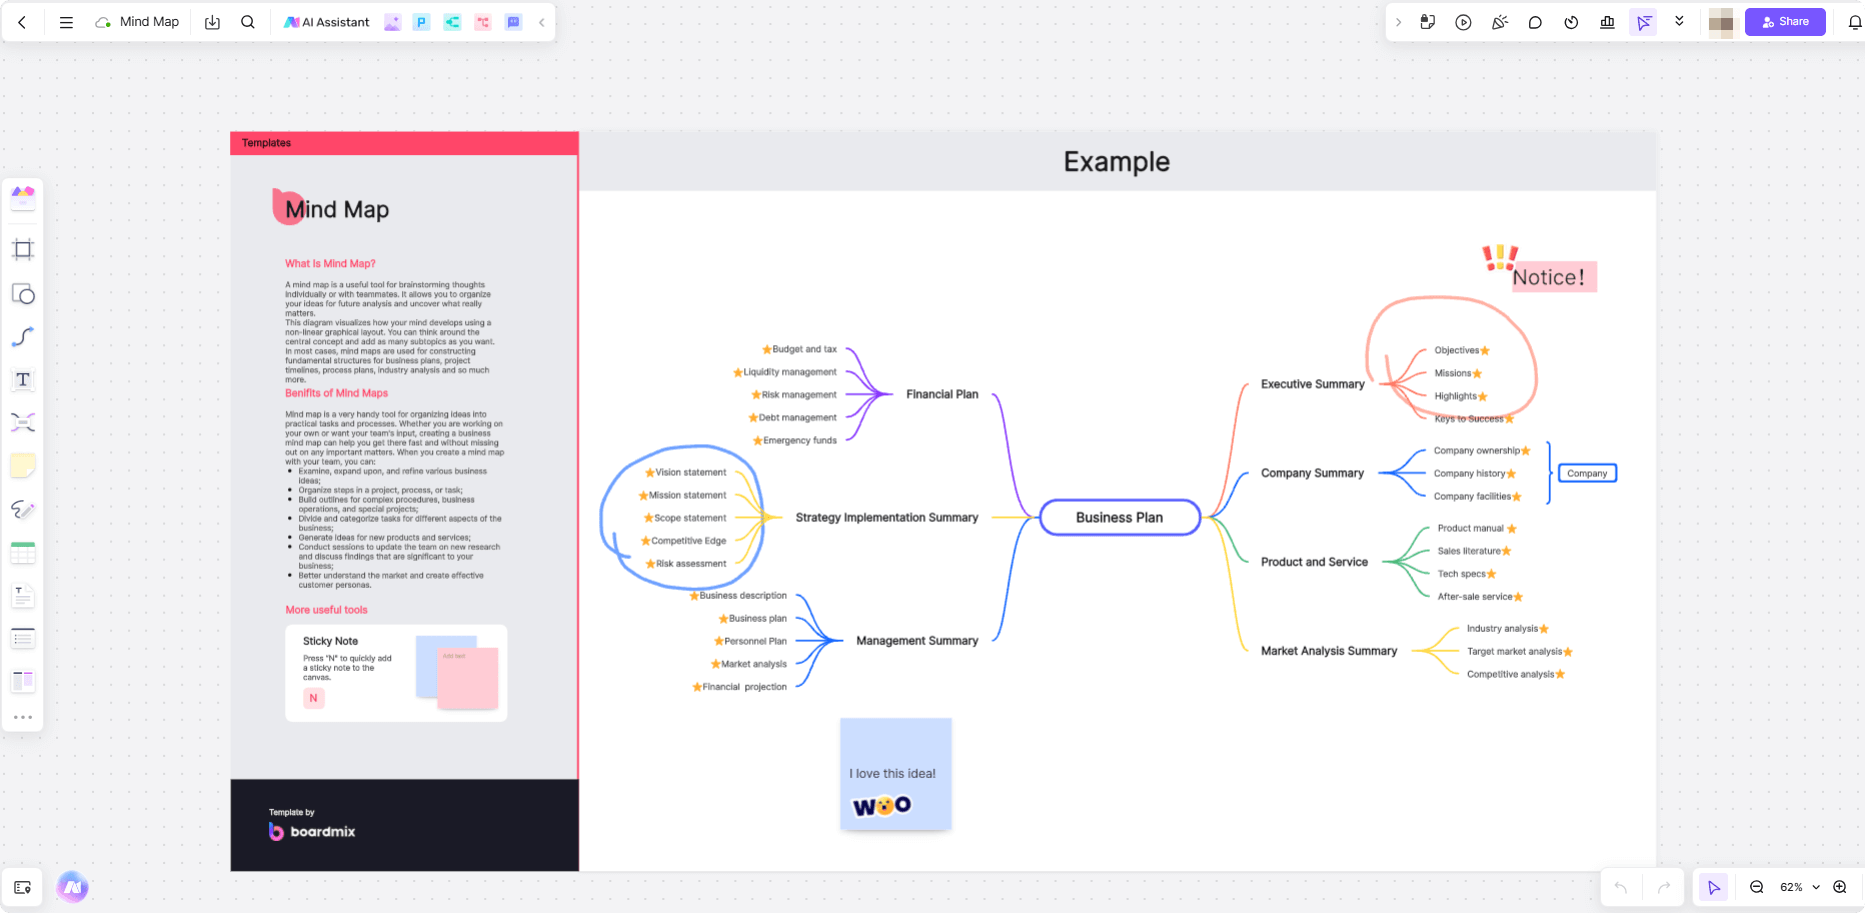
Task: Open the comments bubble icon
Action: tap(1535, 22)
